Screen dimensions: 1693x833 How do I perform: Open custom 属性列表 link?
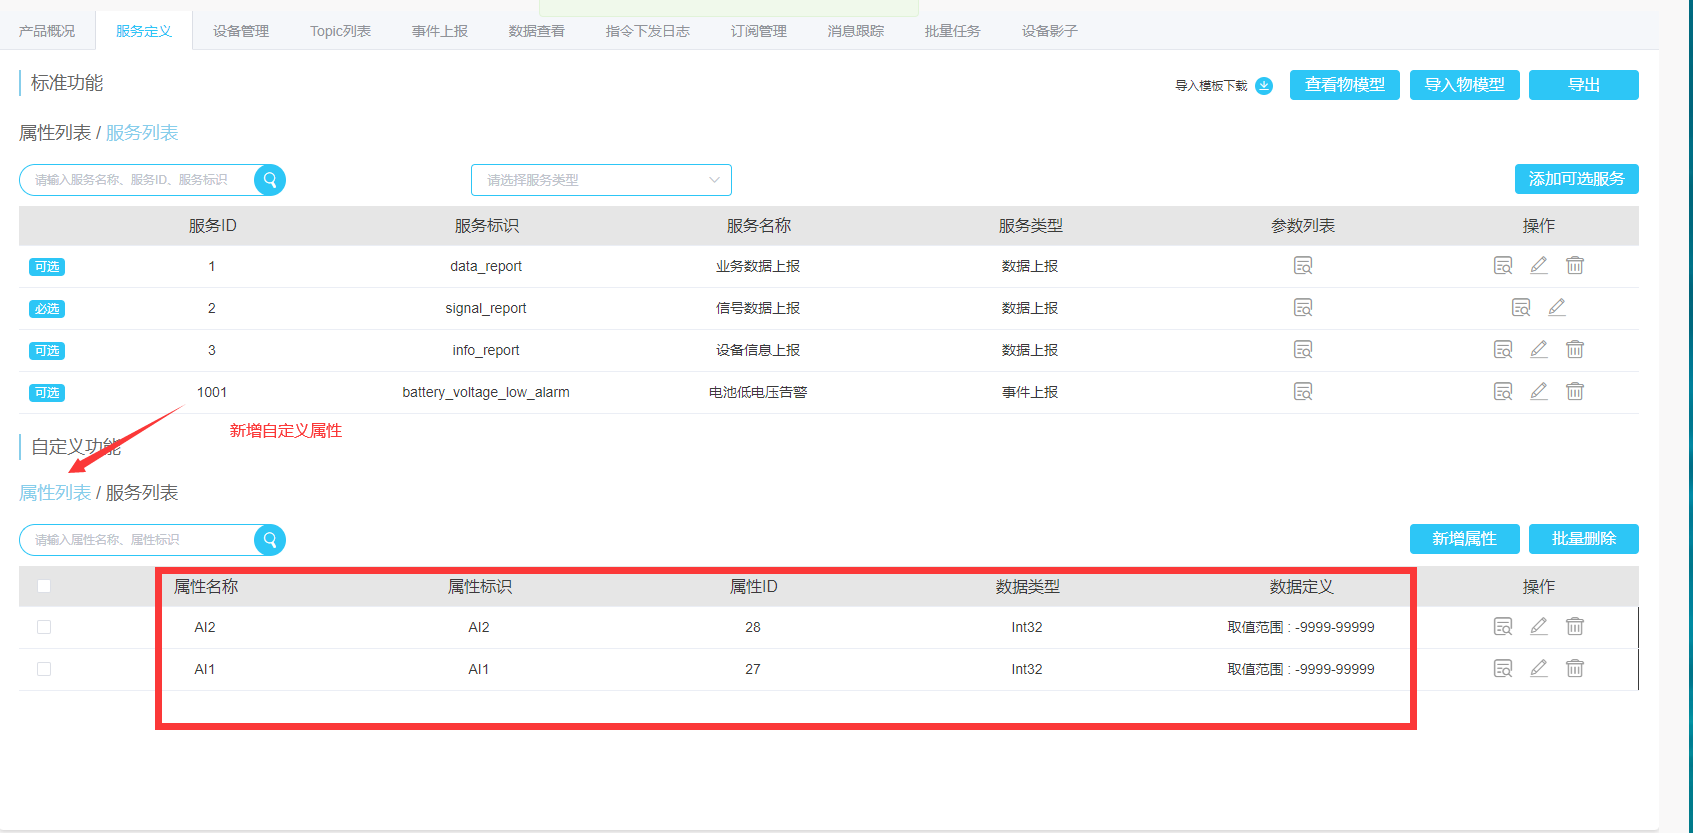click(x=55, y=493)
